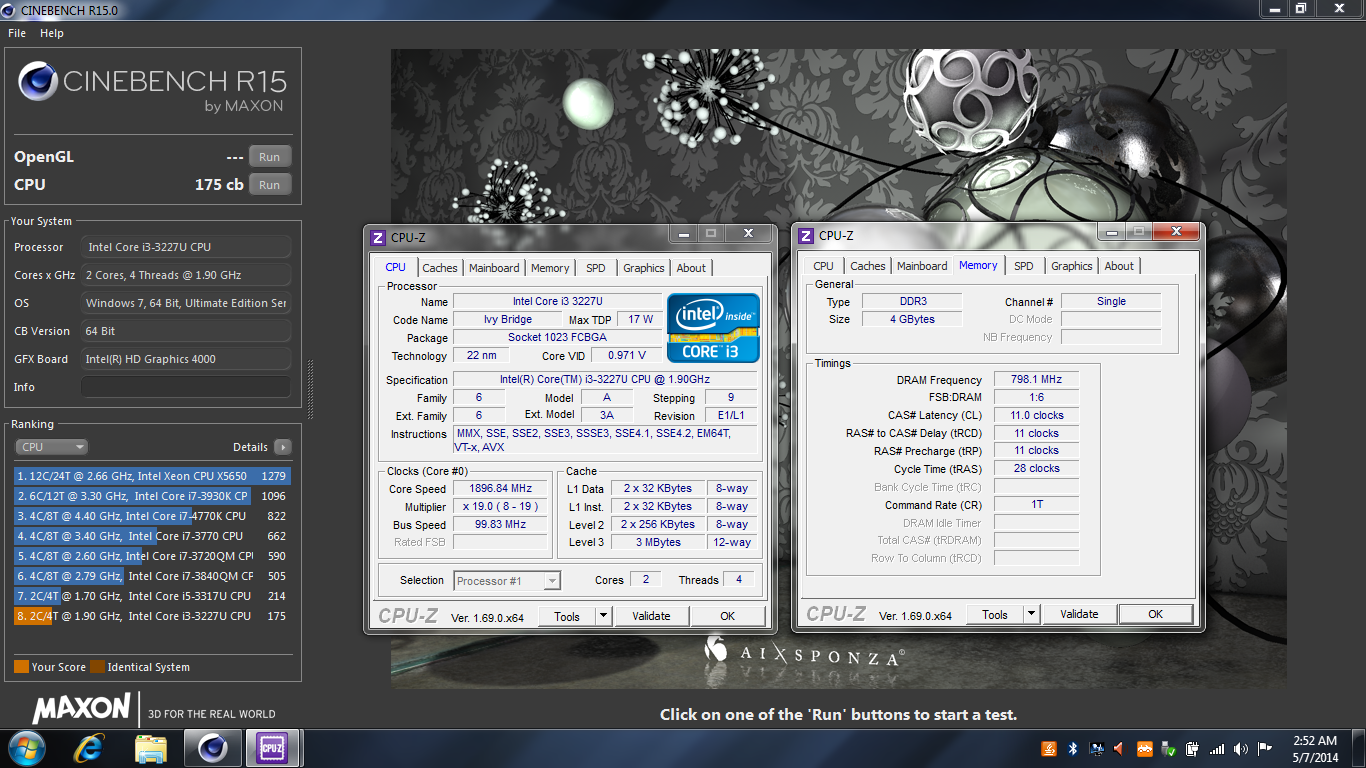Click the orange Your Score legend swatch
Viewport: 1366px width, 768px height.
coord(21,667)
